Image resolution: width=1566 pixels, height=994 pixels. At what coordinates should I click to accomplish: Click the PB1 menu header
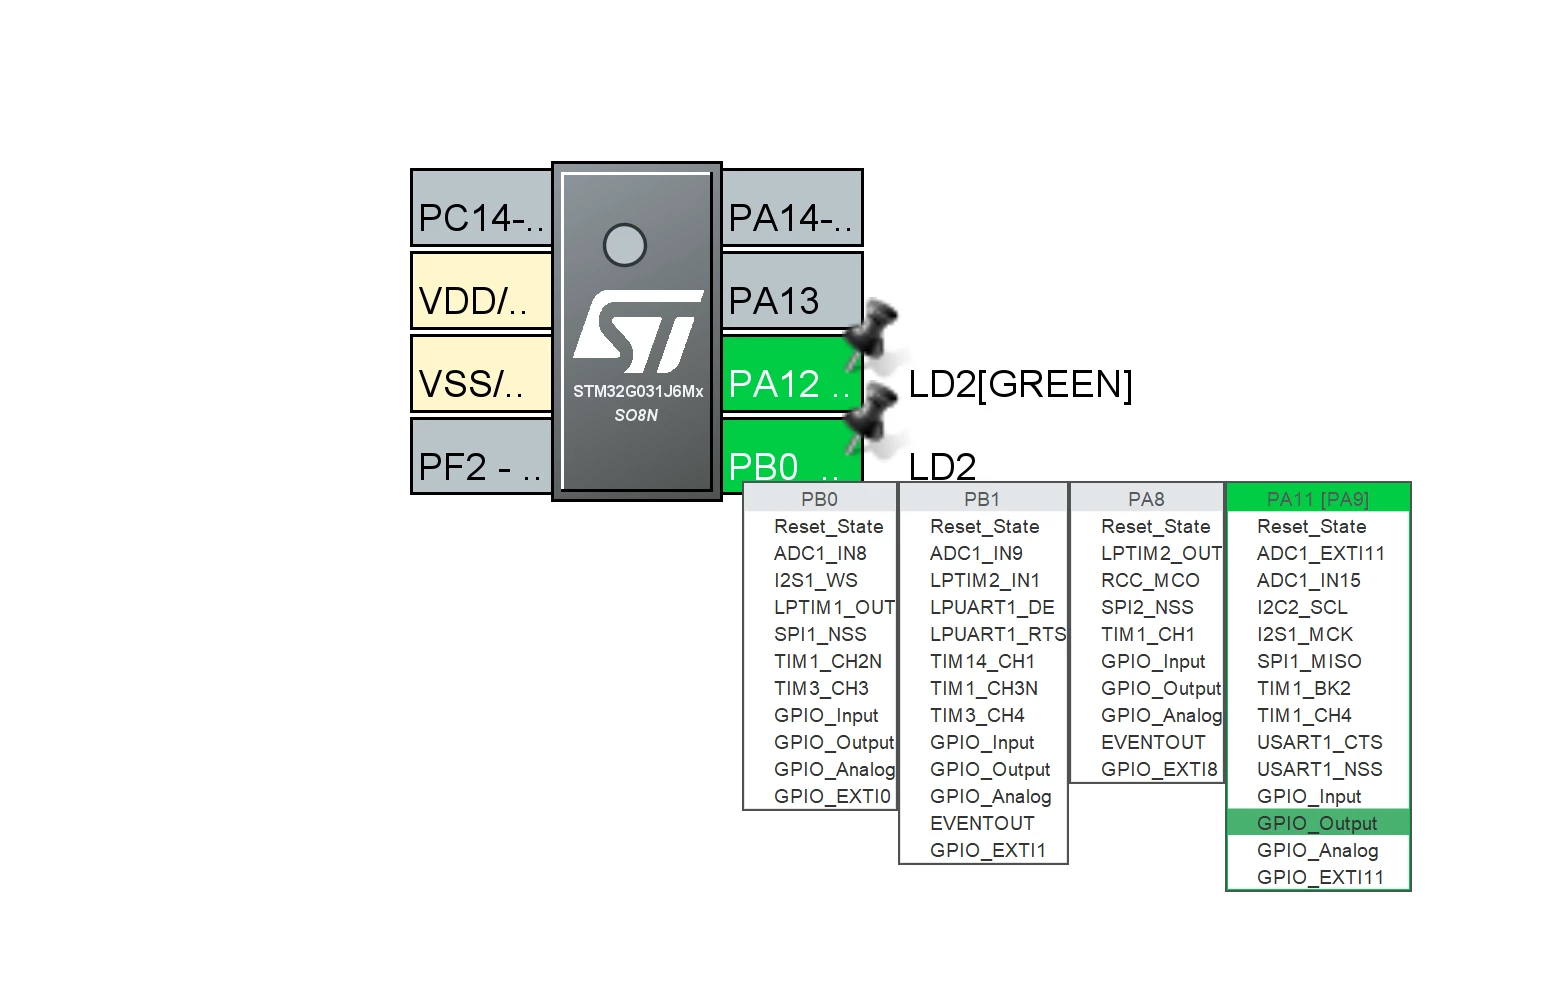click(984, 498)
